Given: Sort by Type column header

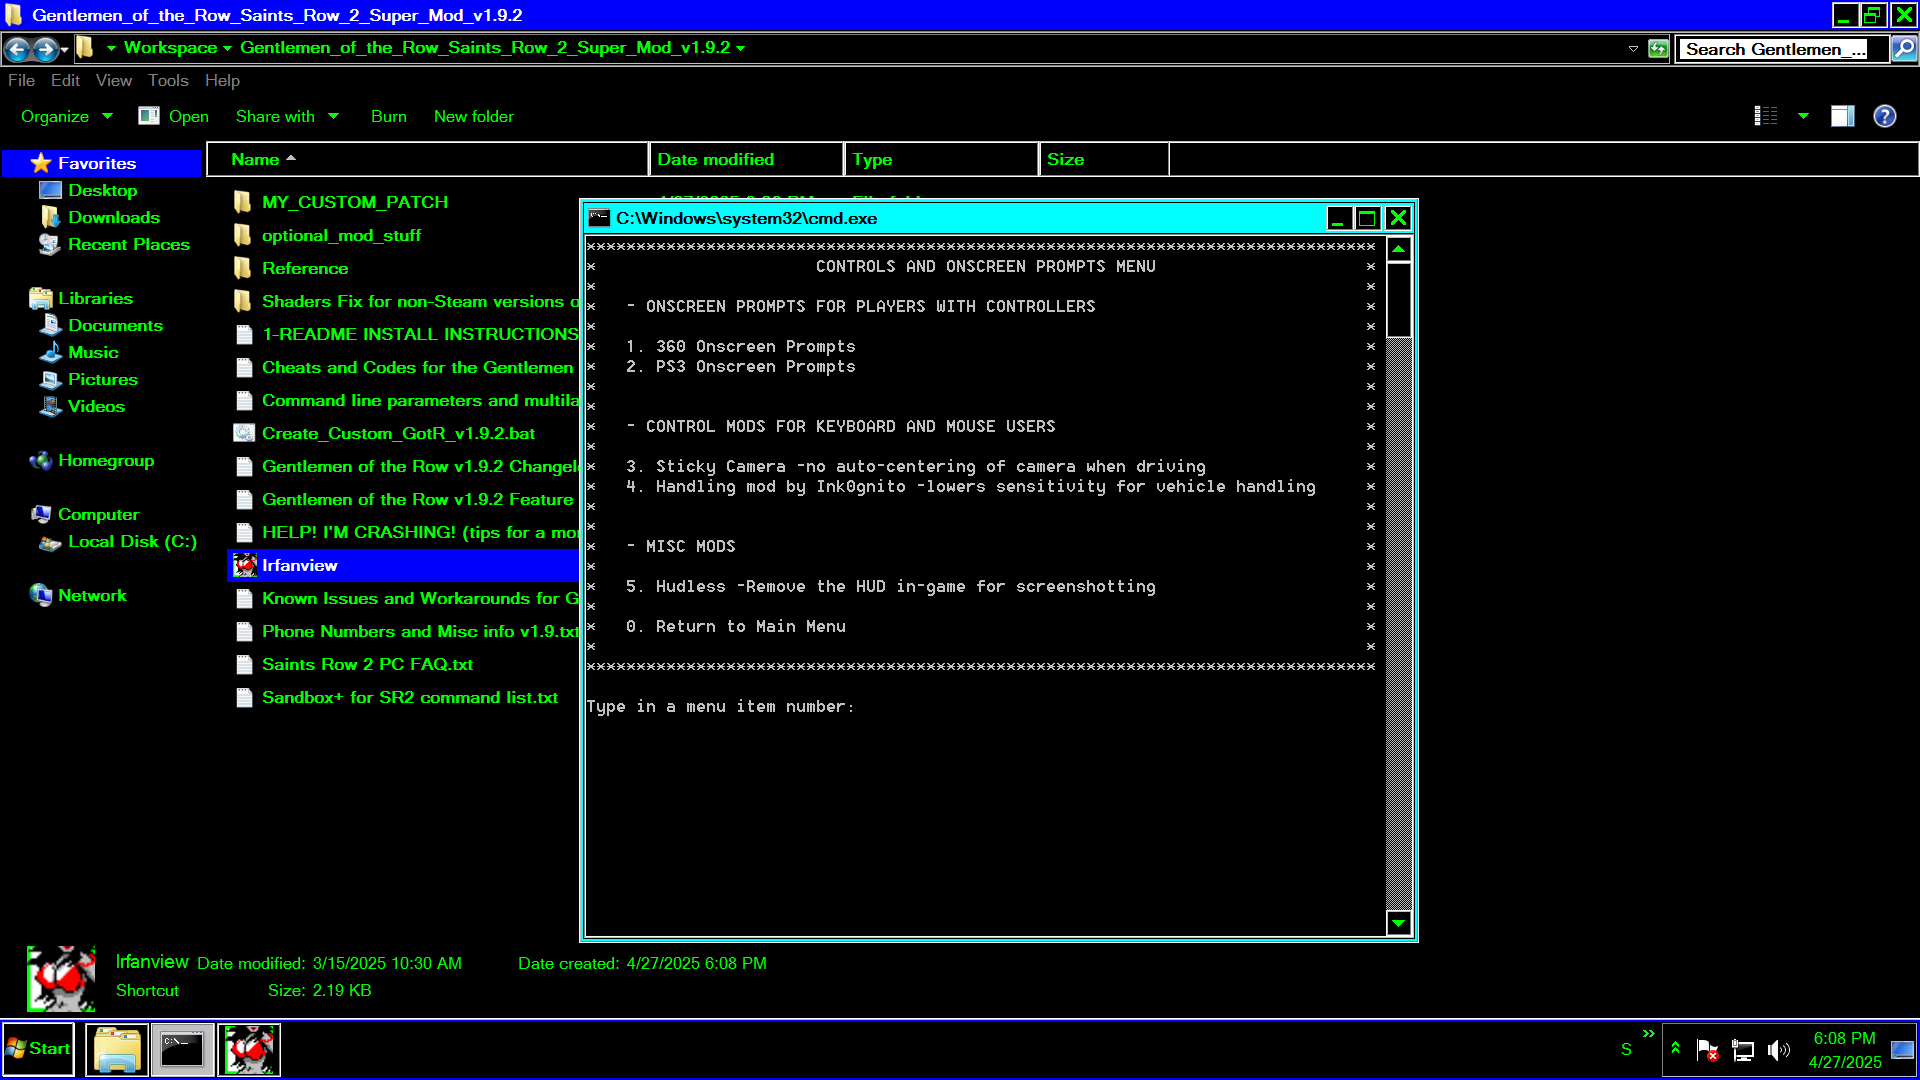Looking at the screenshot, I should 941,160.
